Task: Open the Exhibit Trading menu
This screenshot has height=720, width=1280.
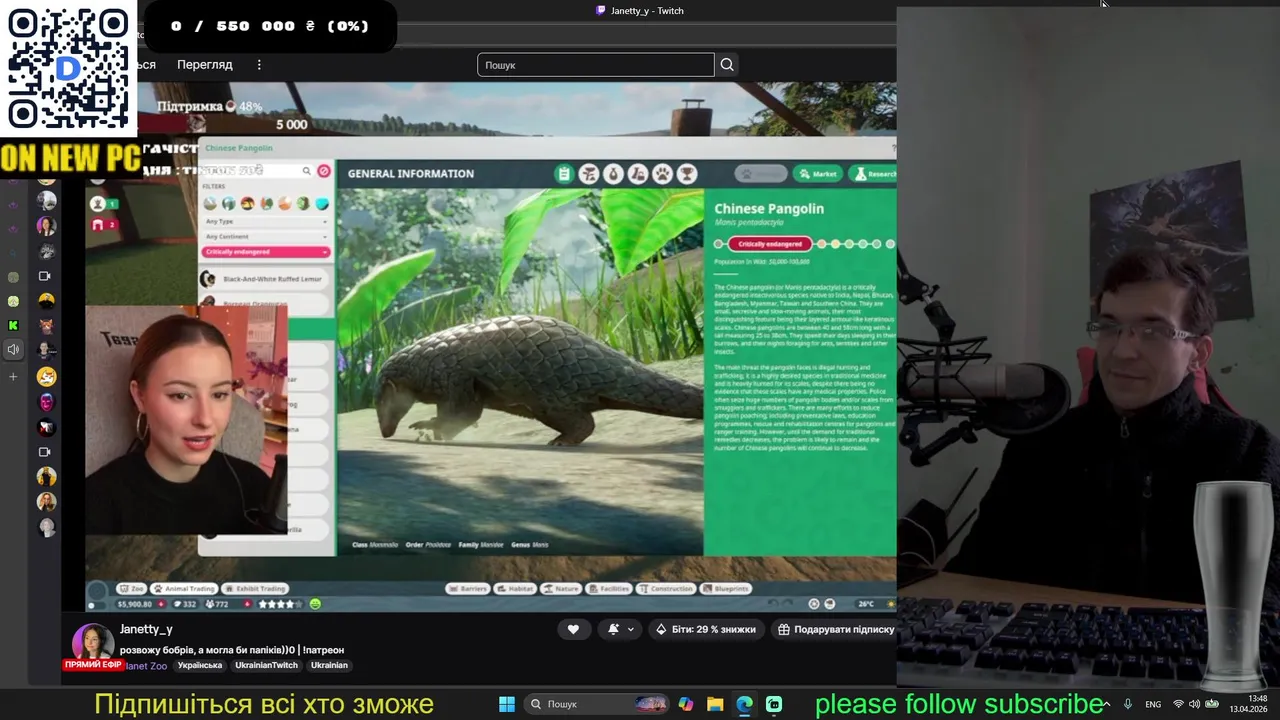Action: [x=255, y=589]
